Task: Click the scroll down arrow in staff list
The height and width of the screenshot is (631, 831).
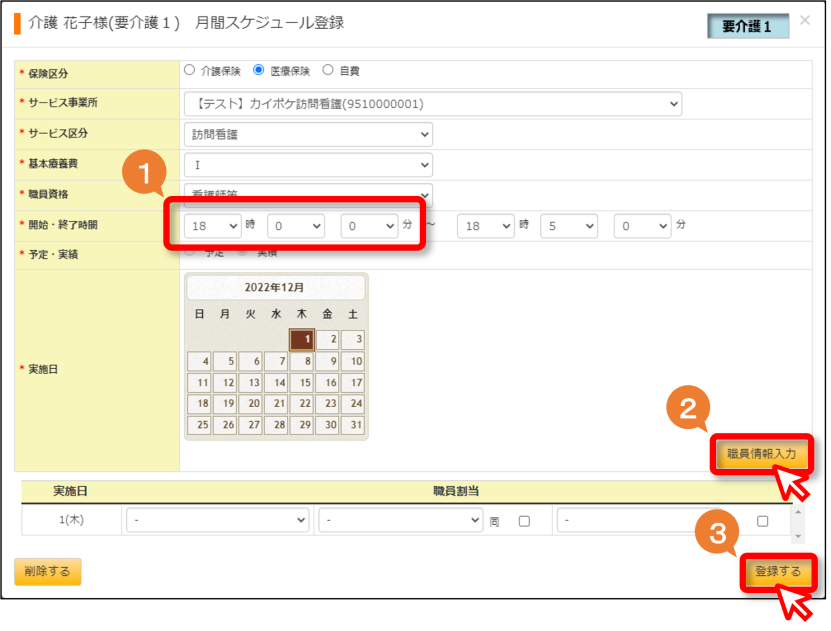Action: (798, 537)
